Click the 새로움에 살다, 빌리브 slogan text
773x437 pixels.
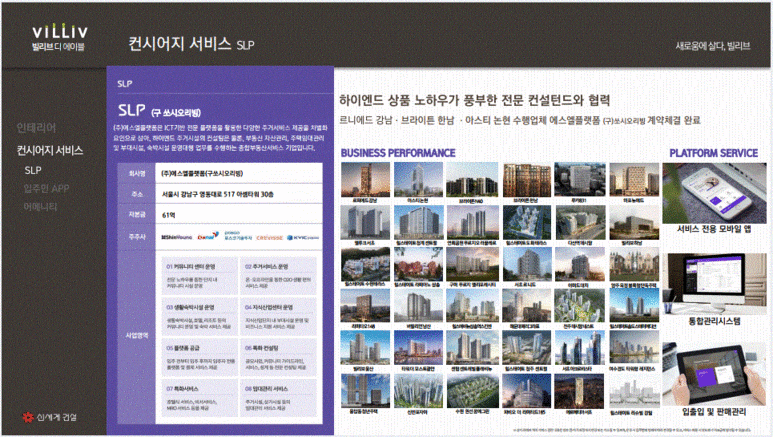point(713,46)
